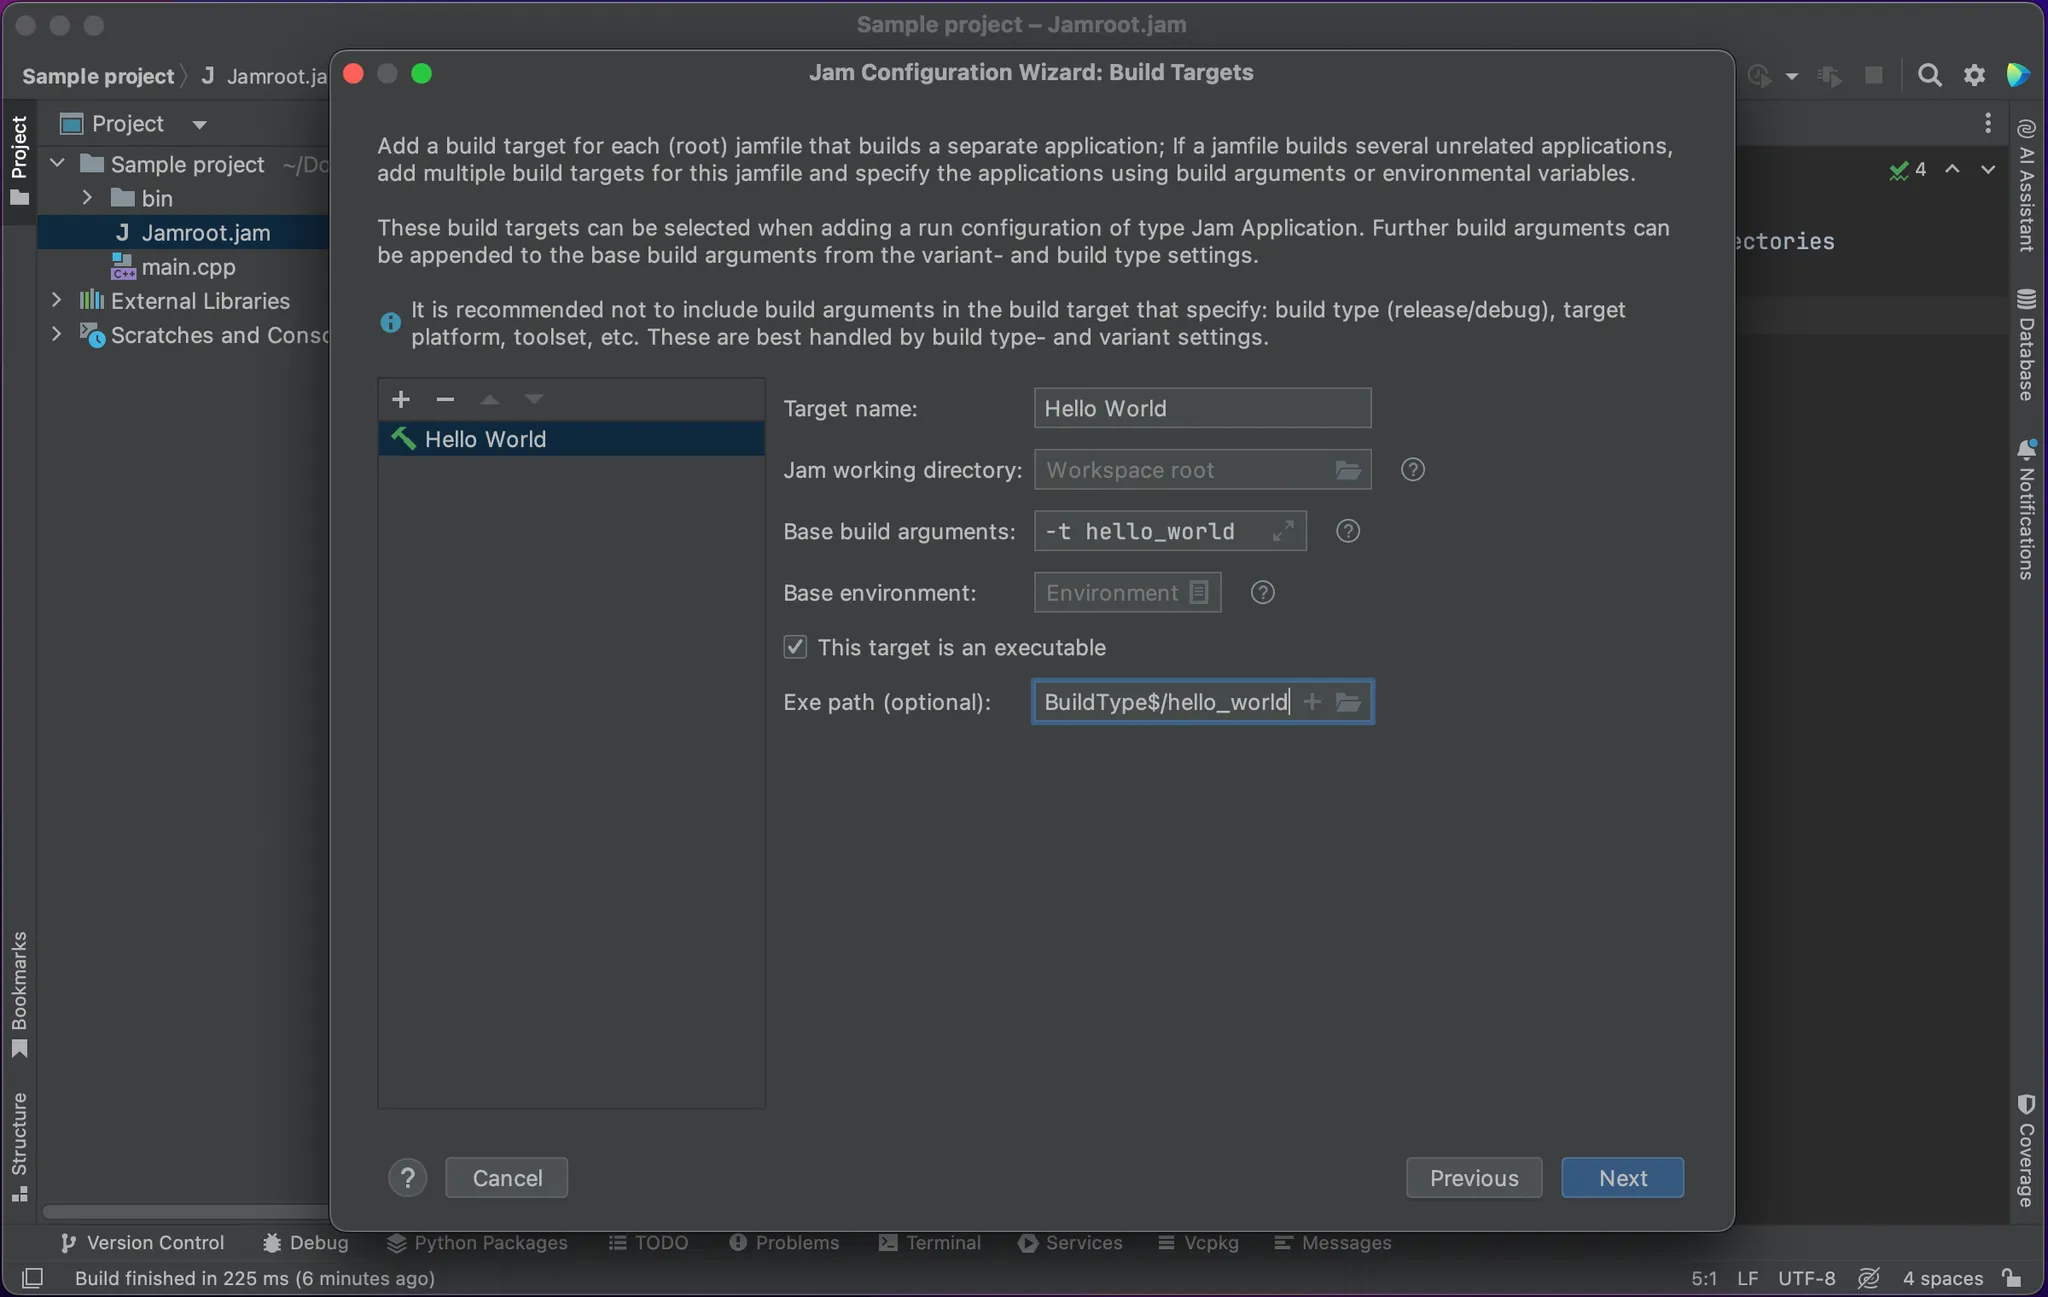The image size is (2048, 1297).
Task: Open run configuration dropdown arrow in toolbar
Action: coord(1792,76)
